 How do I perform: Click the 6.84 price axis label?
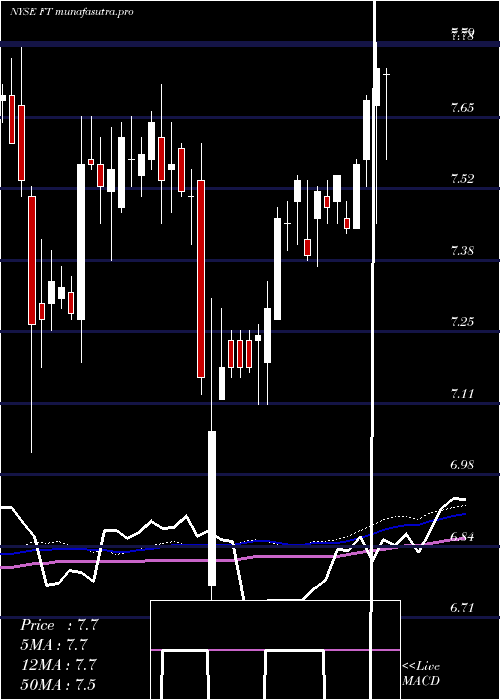[x=462, y=536]
